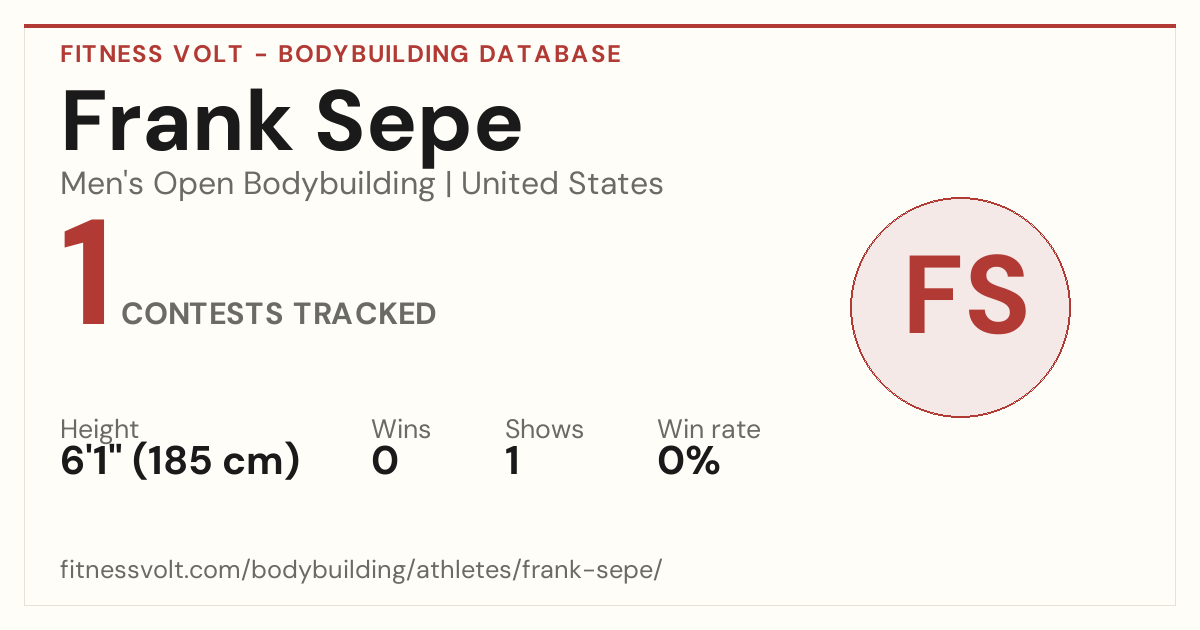Select the Men's Open Bodybuilding division text
1200x630 pixels.
[x=248, y=184]
